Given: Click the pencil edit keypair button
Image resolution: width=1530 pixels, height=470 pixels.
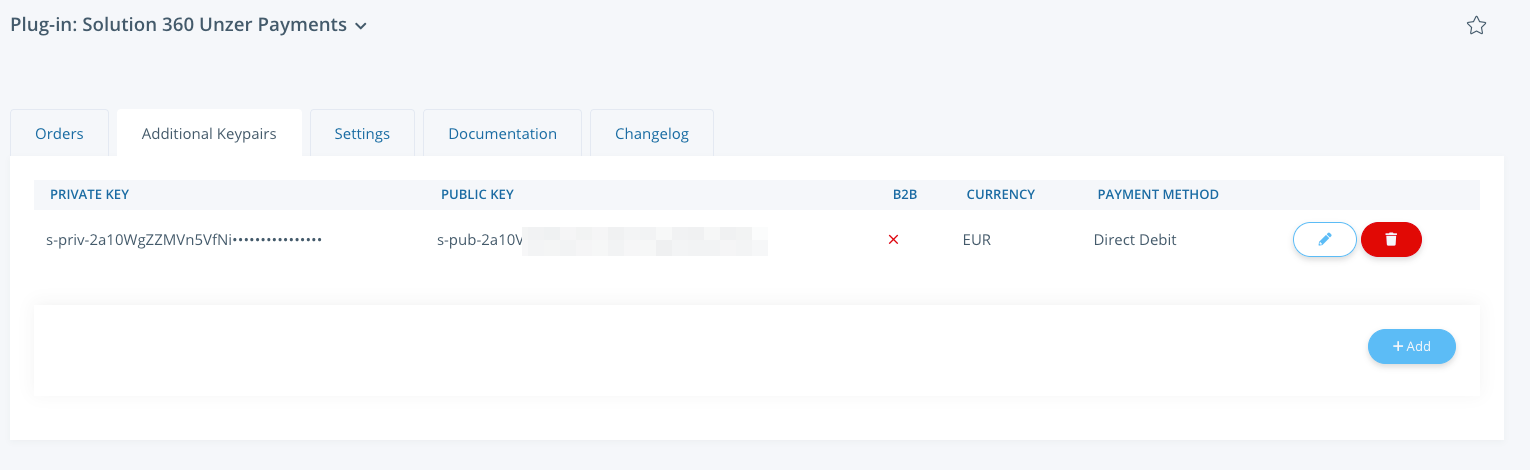Looking at the screenshot, I should click(1325, 240).
